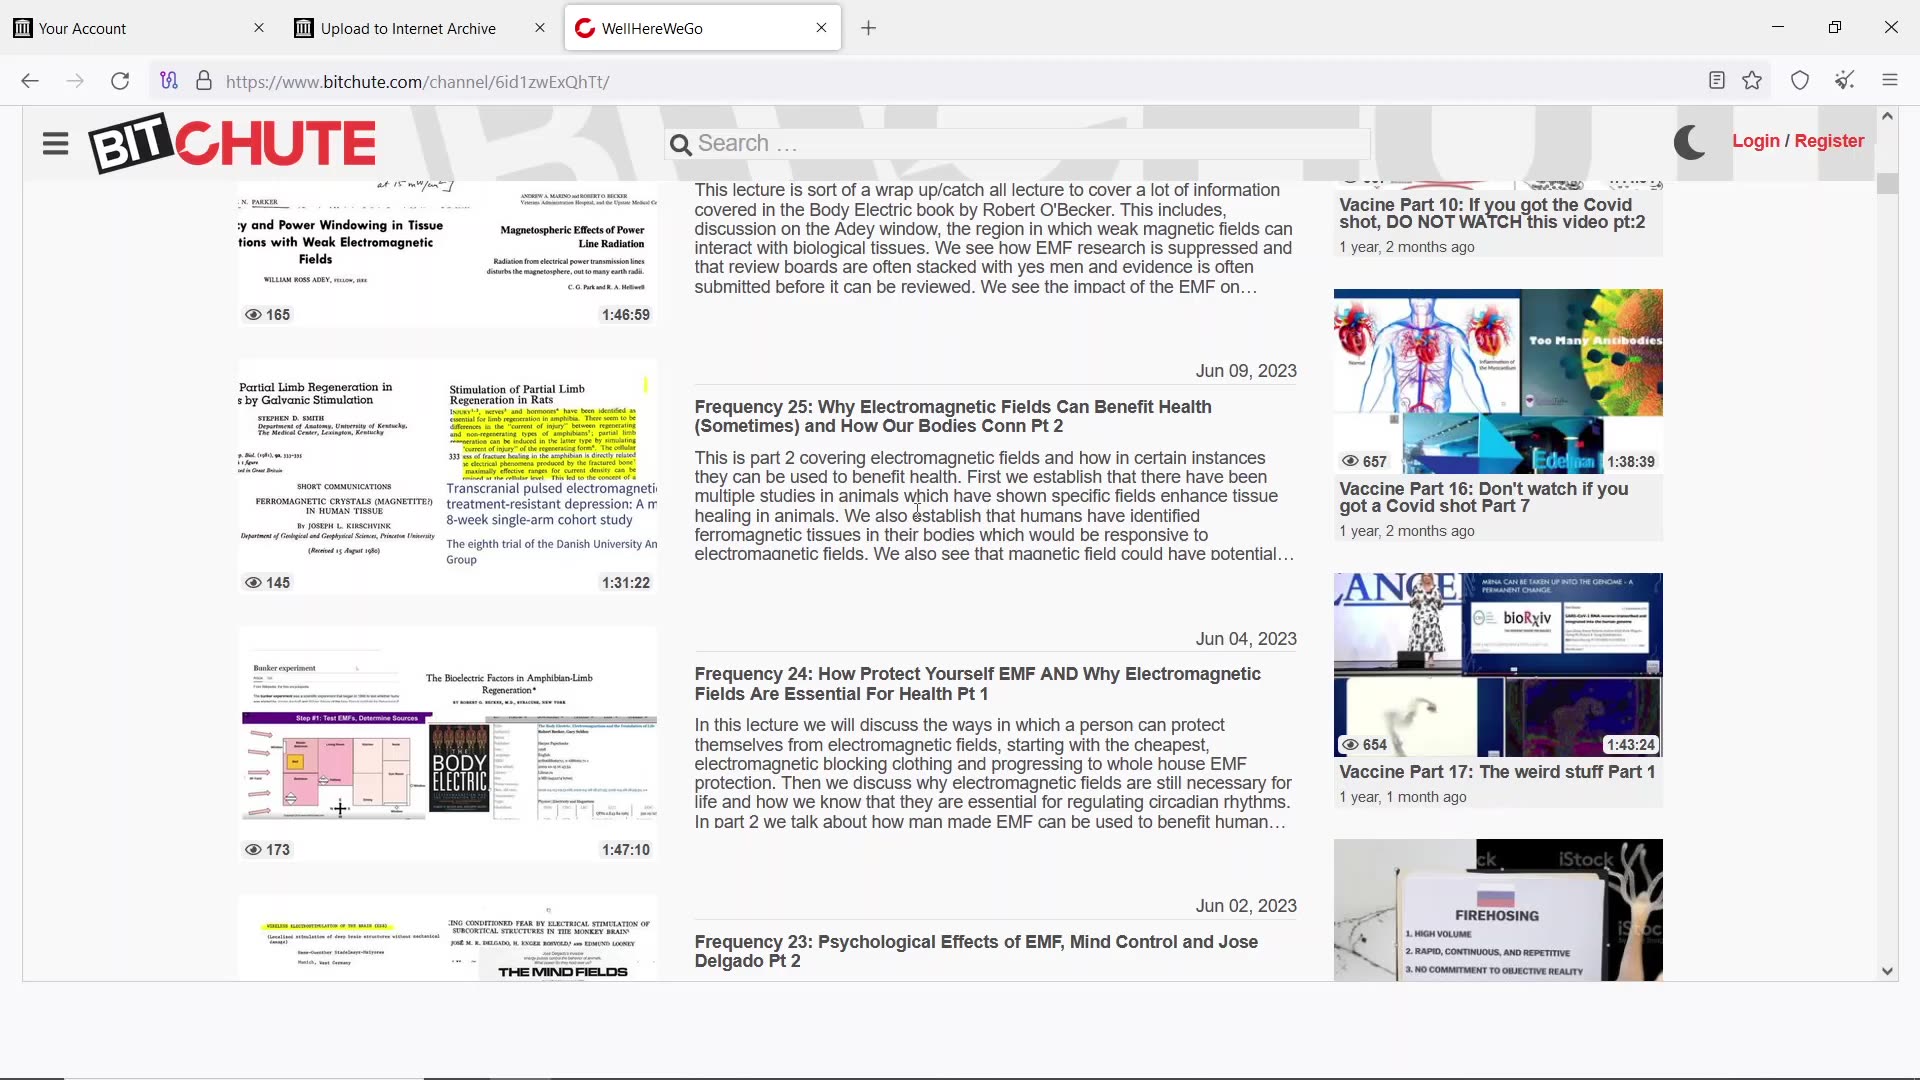The width and height of the screenshot is (1920, 1080).
Task: Open Firefox application menu button
Action: (x=1889, y=81)
